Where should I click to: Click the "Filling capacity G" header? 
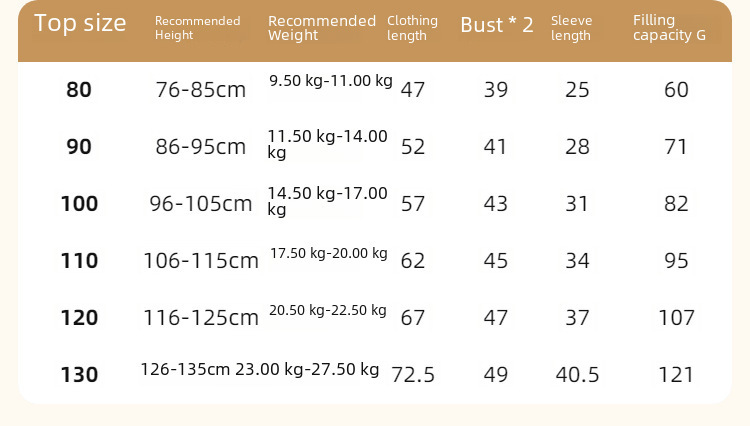click(669, 28)
